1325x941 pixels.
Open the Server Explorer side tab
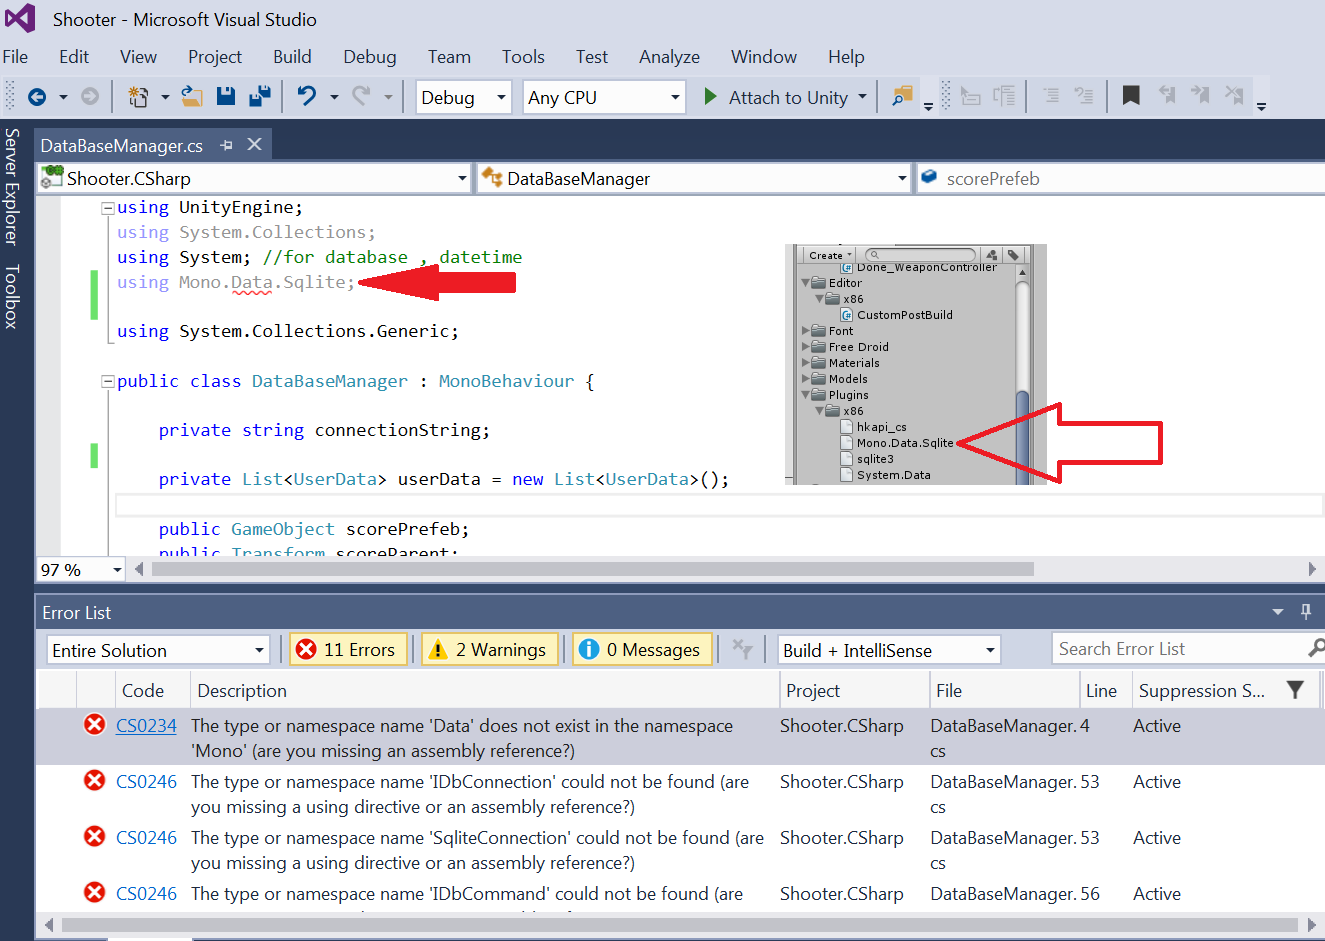pos(12,186)
